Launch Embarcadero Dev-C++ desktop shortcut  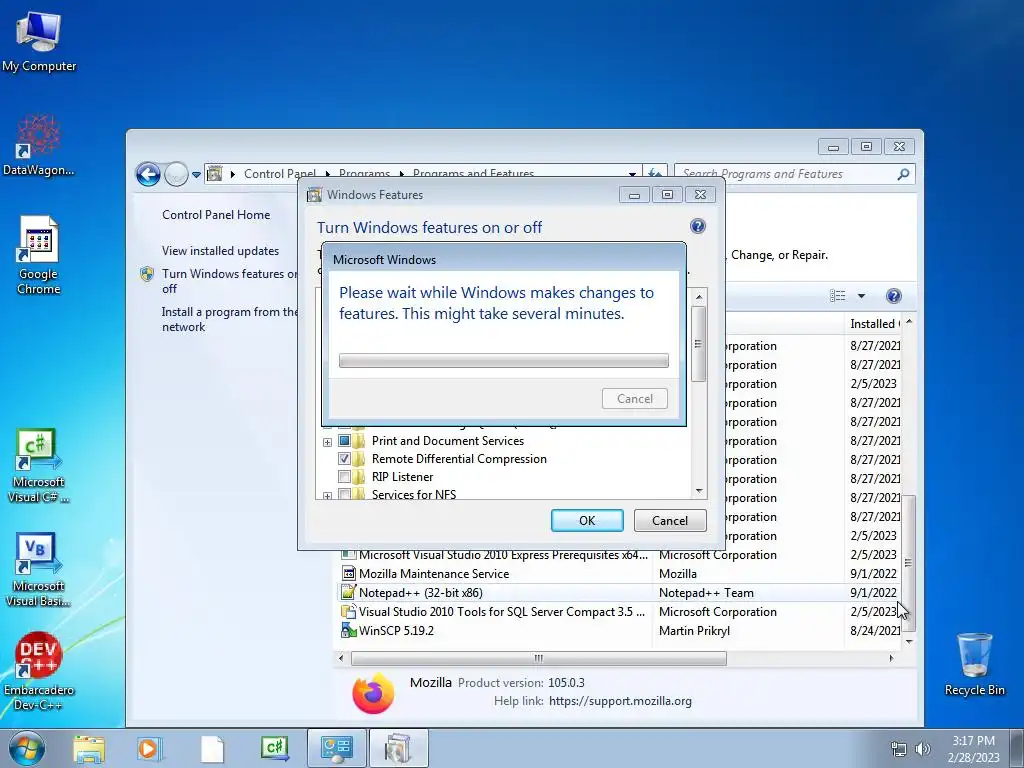[x=39, y=671]
